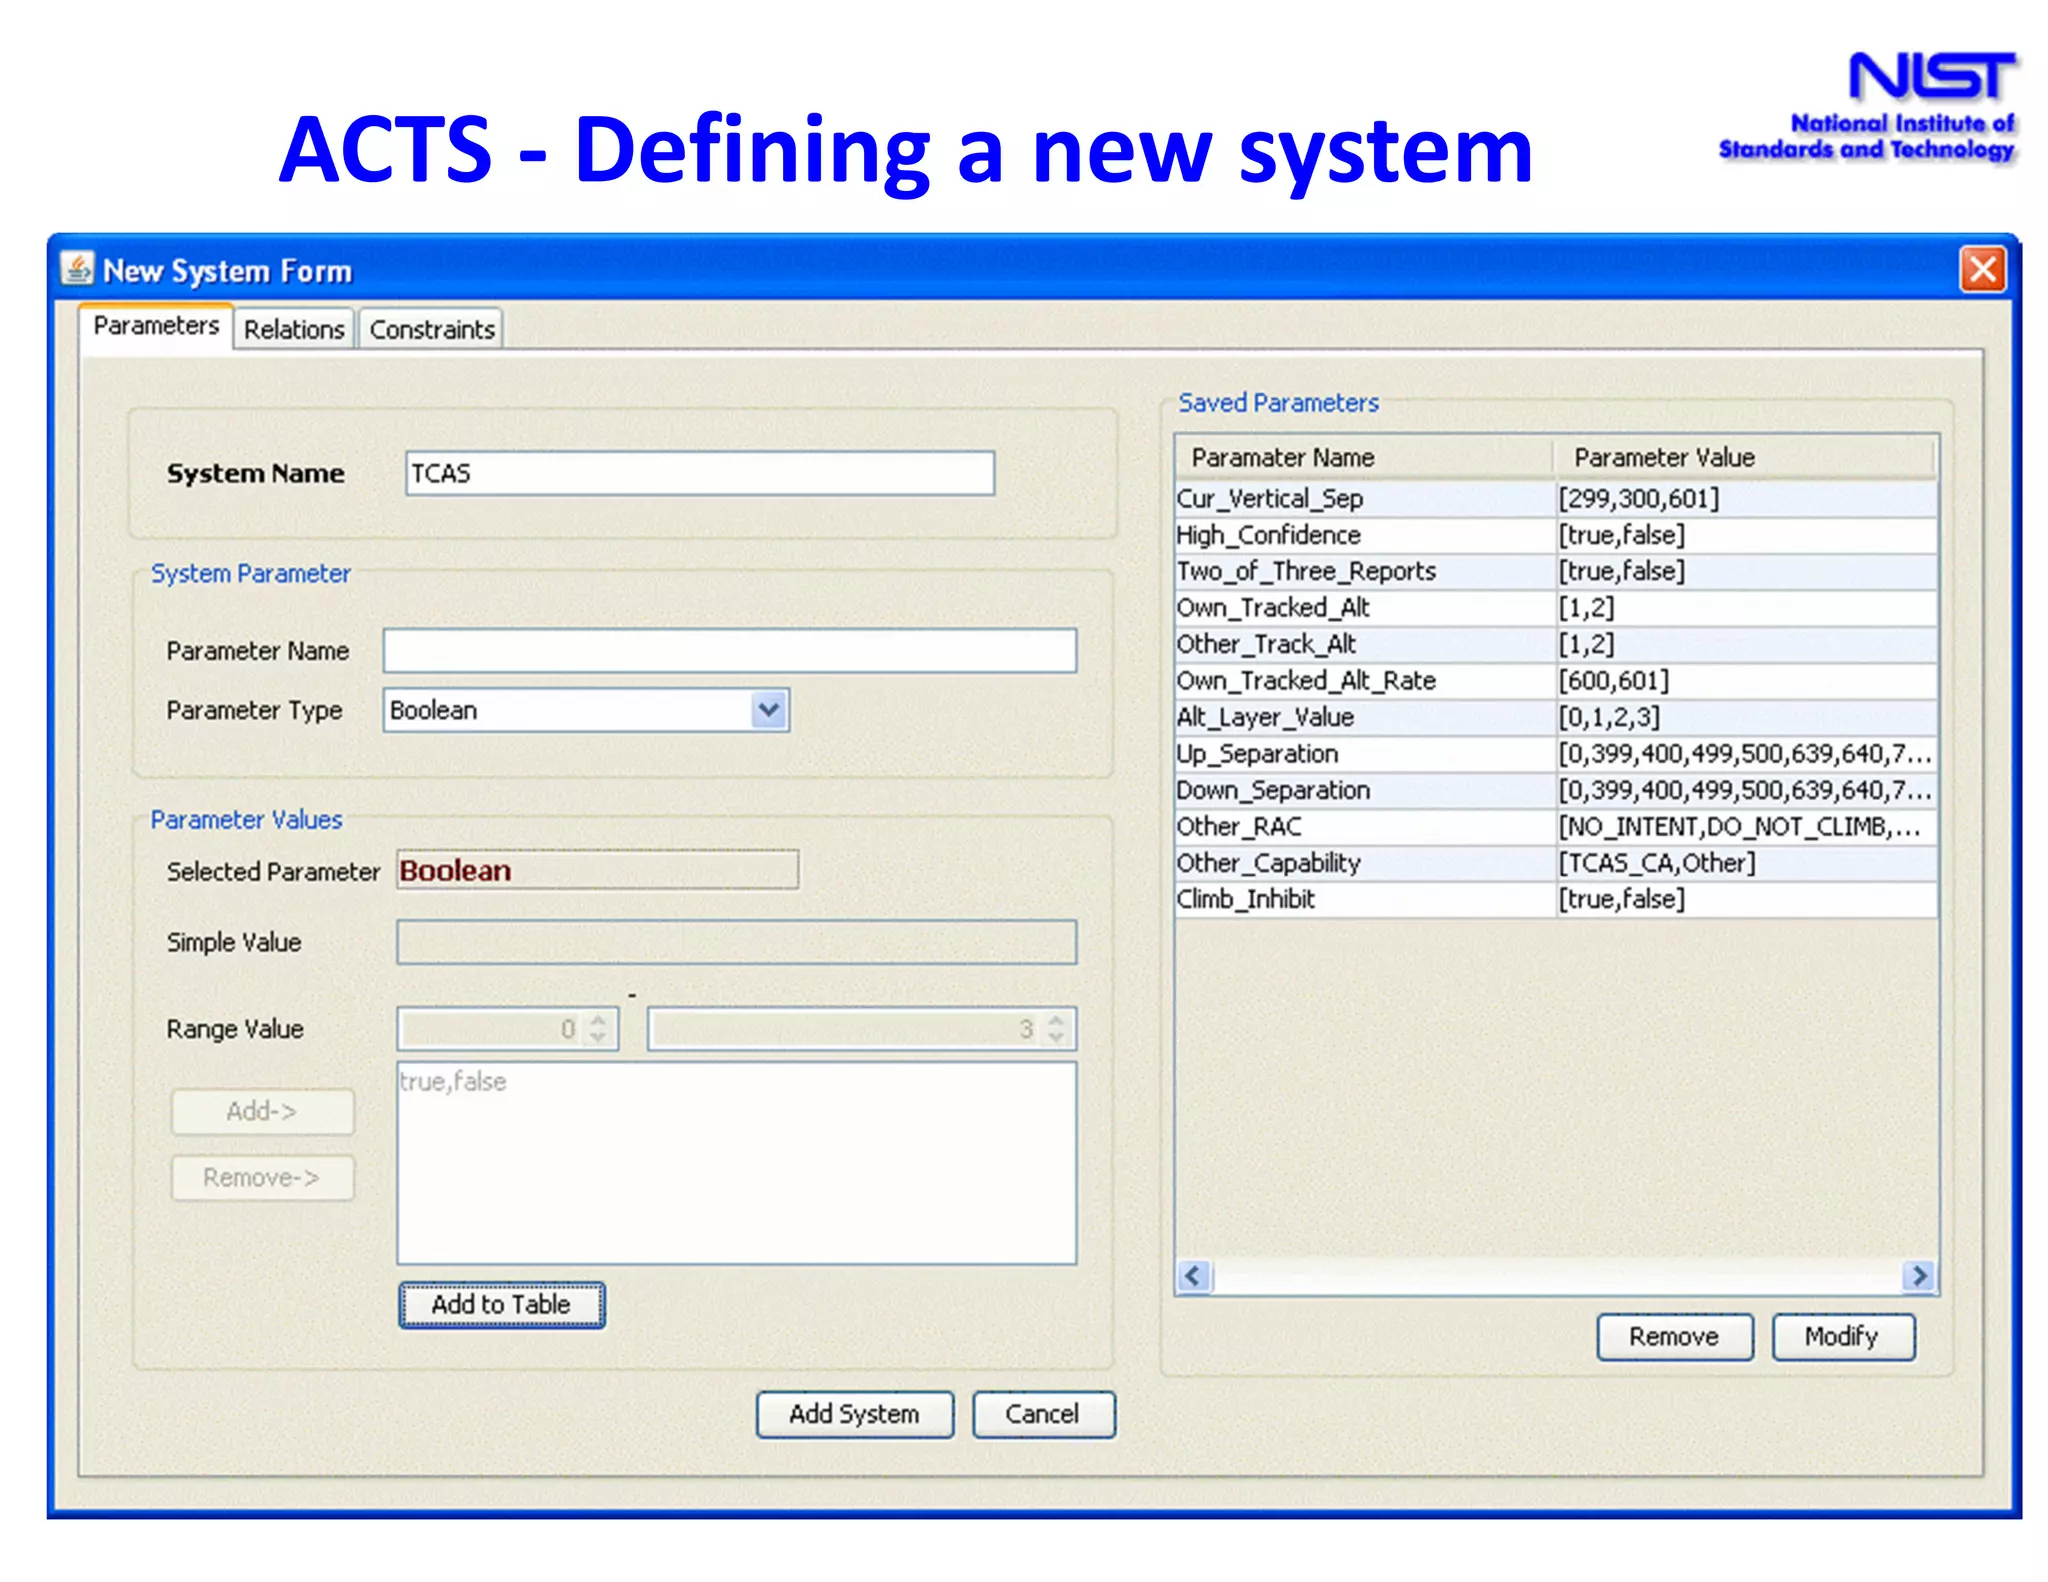Select the Own_Tracked_Alt row

(1556, 608)
